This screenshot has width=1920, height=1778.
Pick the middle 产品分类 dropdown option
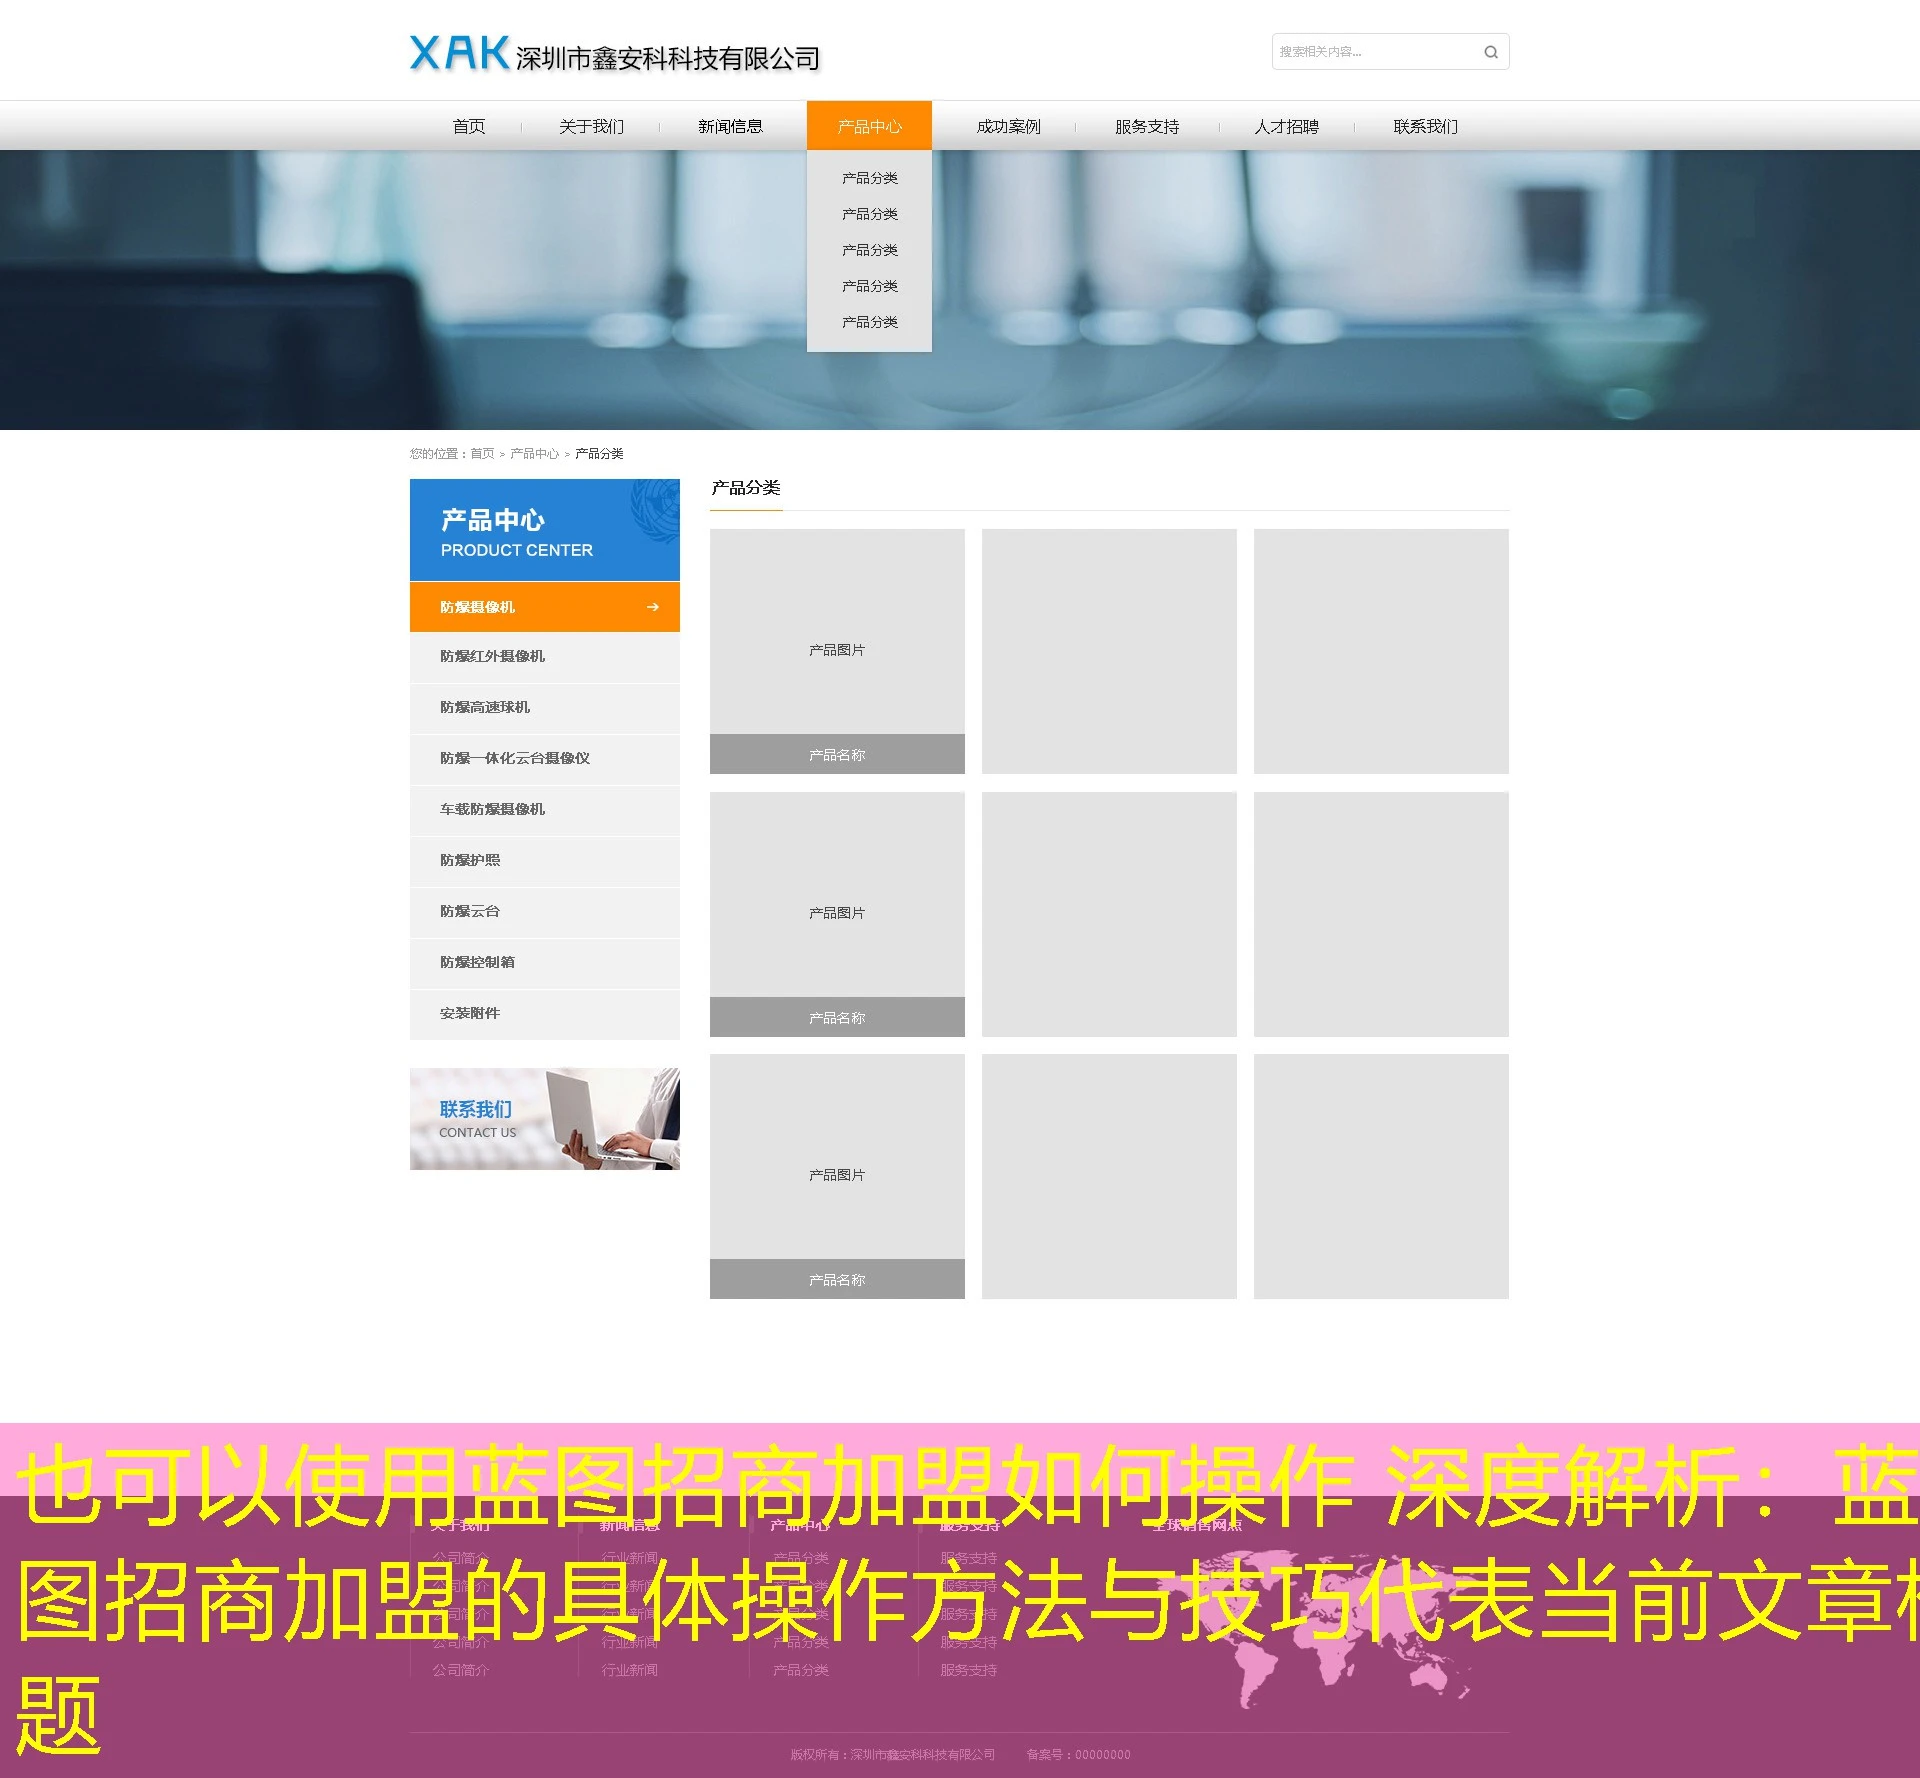868,249
